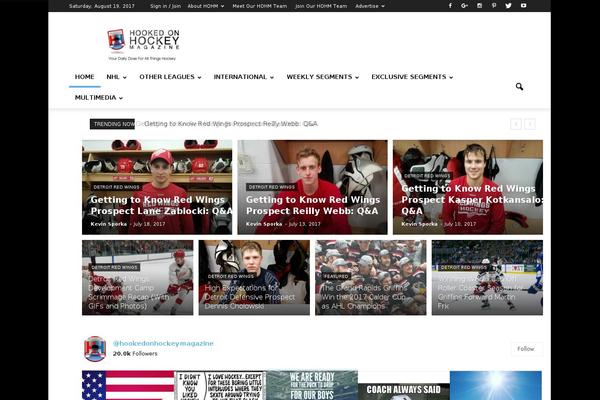This screenshot has width=600, height=400.
Task: Expand the Exclusive Segments menu
Action: click(x=412, y=77)
